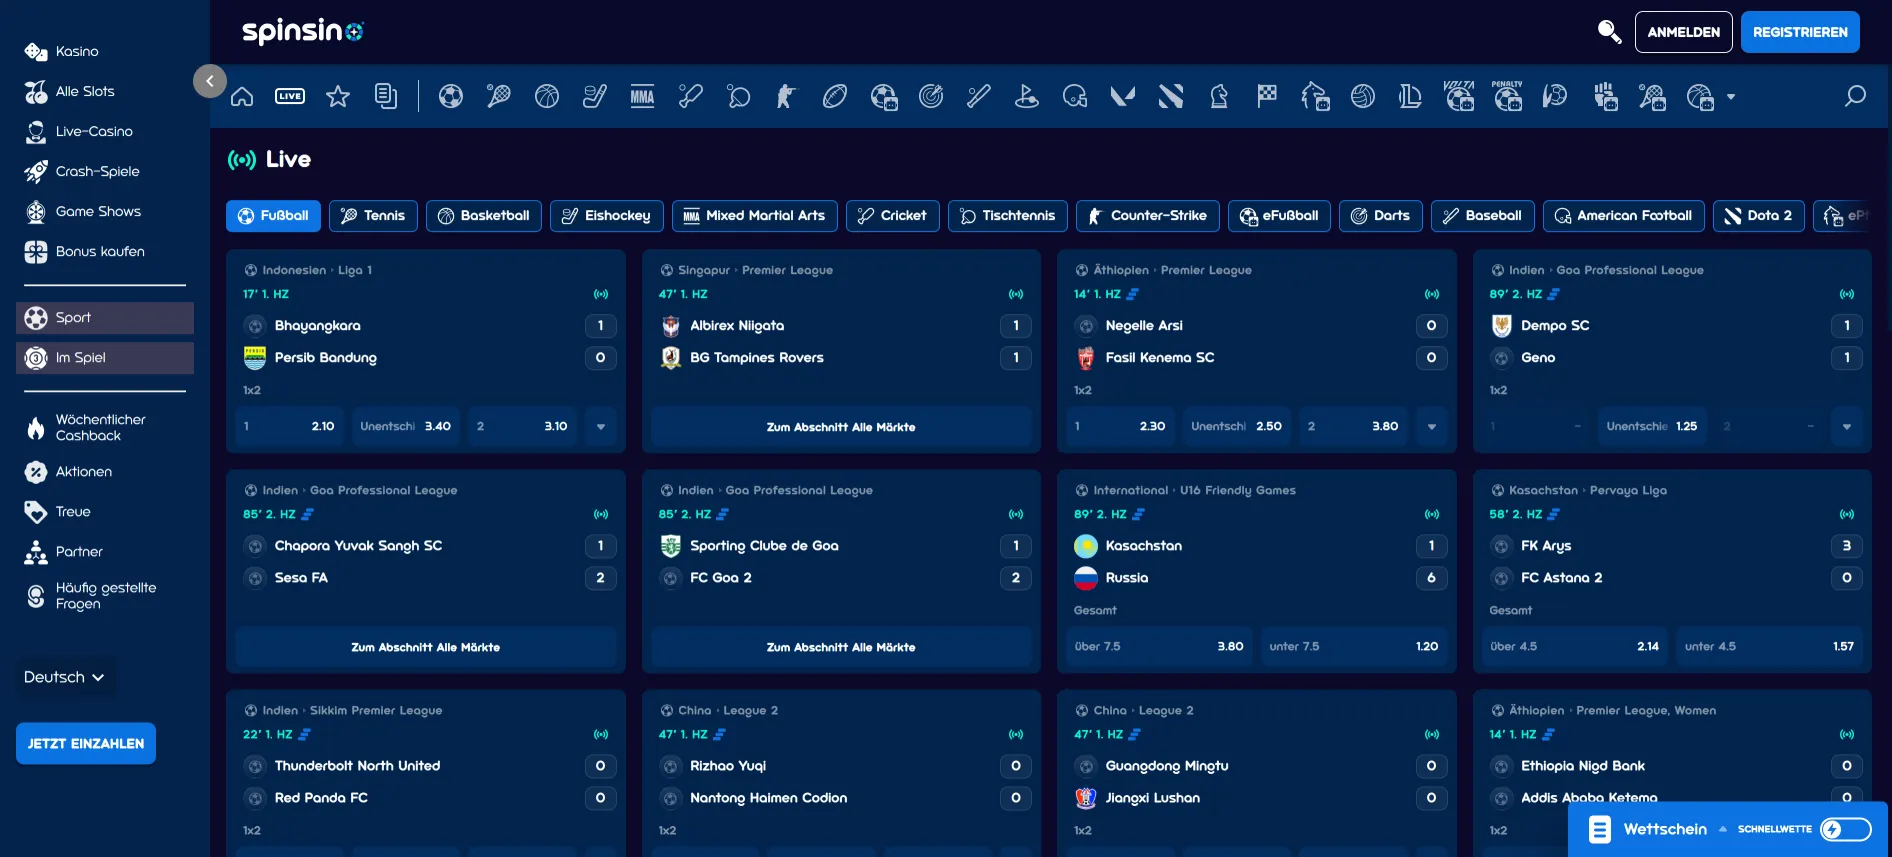
Task: Expand markets for Negelle Arsi match
Action: (1432, 426)
